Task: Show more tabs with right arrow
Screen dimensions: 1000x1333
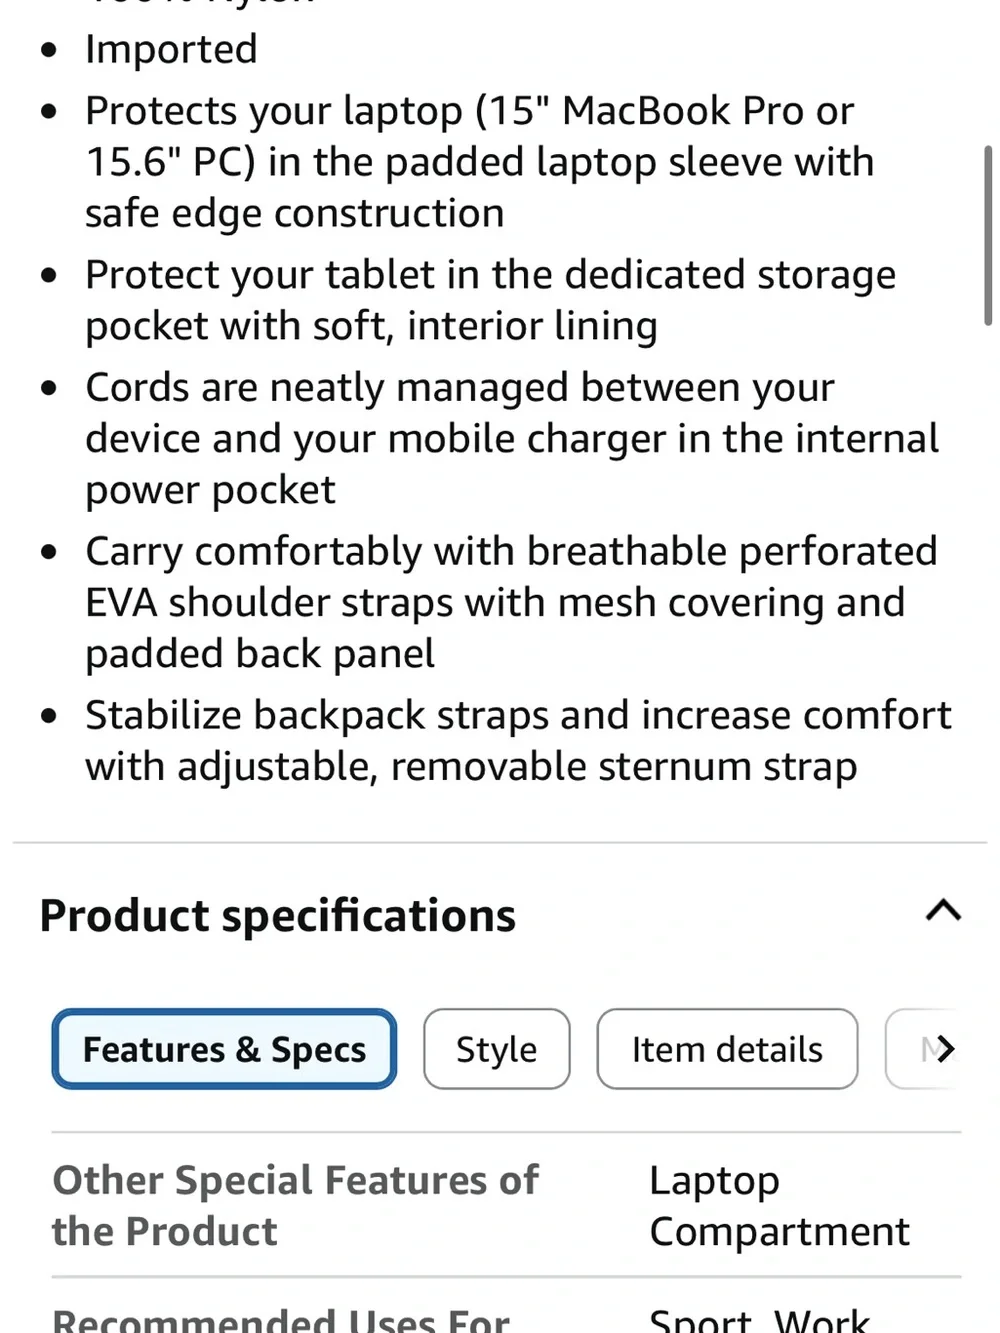Action: (x=944, y=1049)
